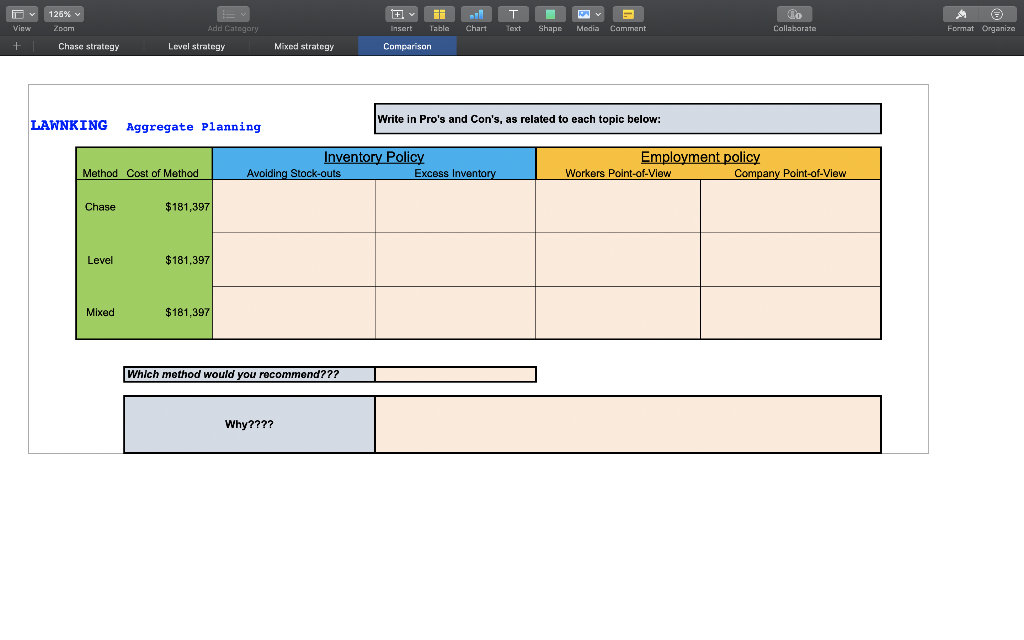Screen dimensions: 1024x640
Task: Add a Comment
Action: point(628,14)
